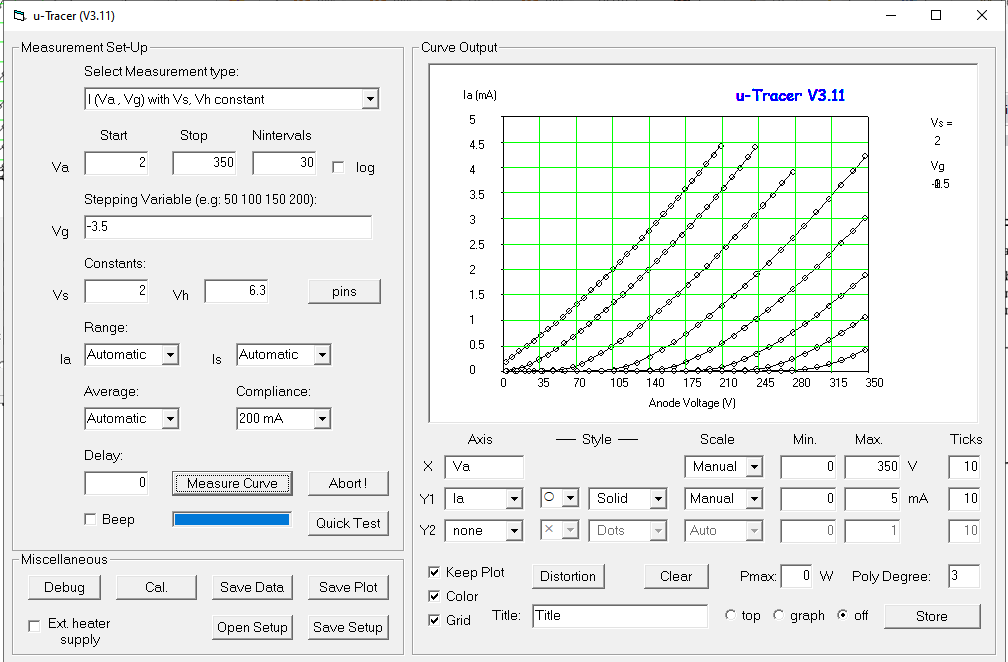Click the X axis Ticks field
The height and width of the screenshot is (662, 1008).
click(964, 467)
